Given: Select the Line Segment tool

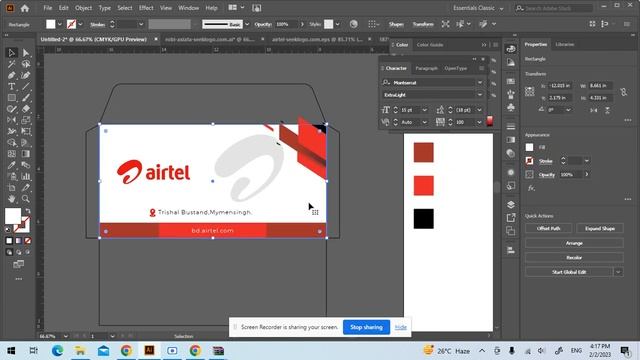Looking at the screenshot, I should click(26, 87).
